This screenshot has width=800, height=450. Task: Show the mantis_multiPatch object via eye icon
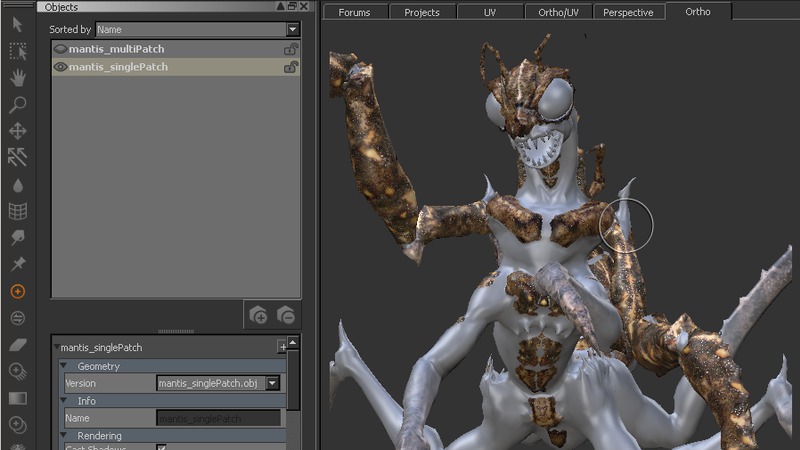pos(60,49)
